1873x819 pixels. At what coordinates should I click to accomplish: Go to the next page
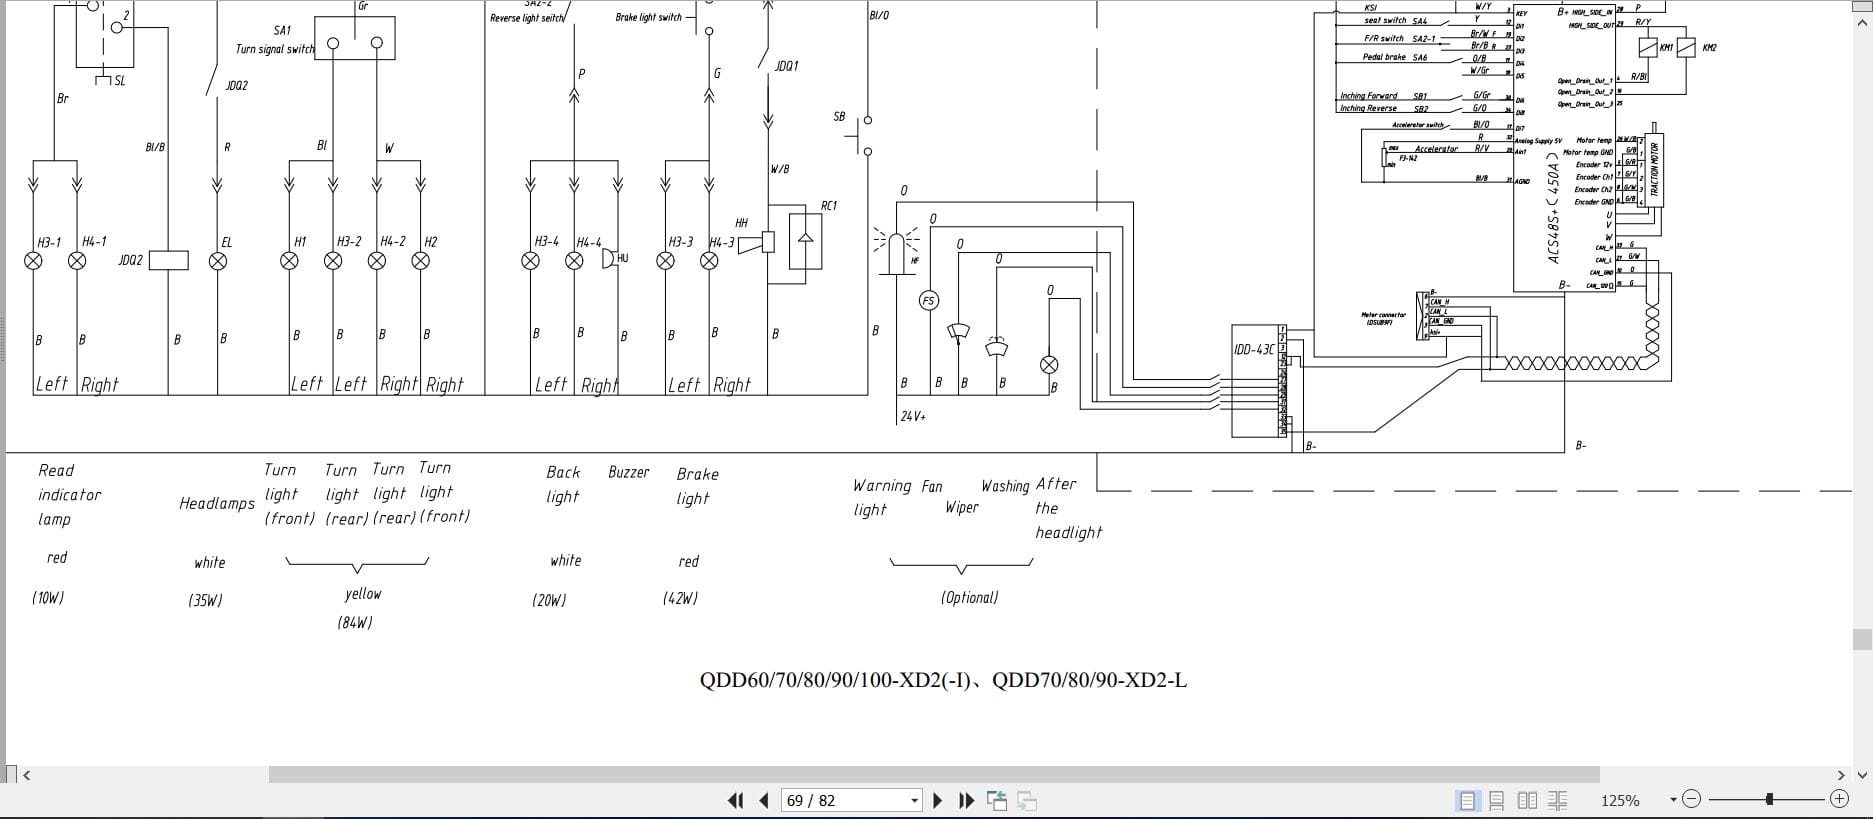coord(938,800)
